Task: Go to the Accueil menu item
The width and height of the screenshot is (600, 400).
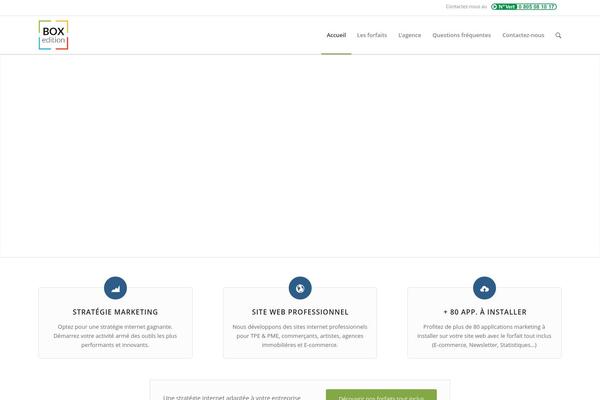Action: tap(336, 35)
